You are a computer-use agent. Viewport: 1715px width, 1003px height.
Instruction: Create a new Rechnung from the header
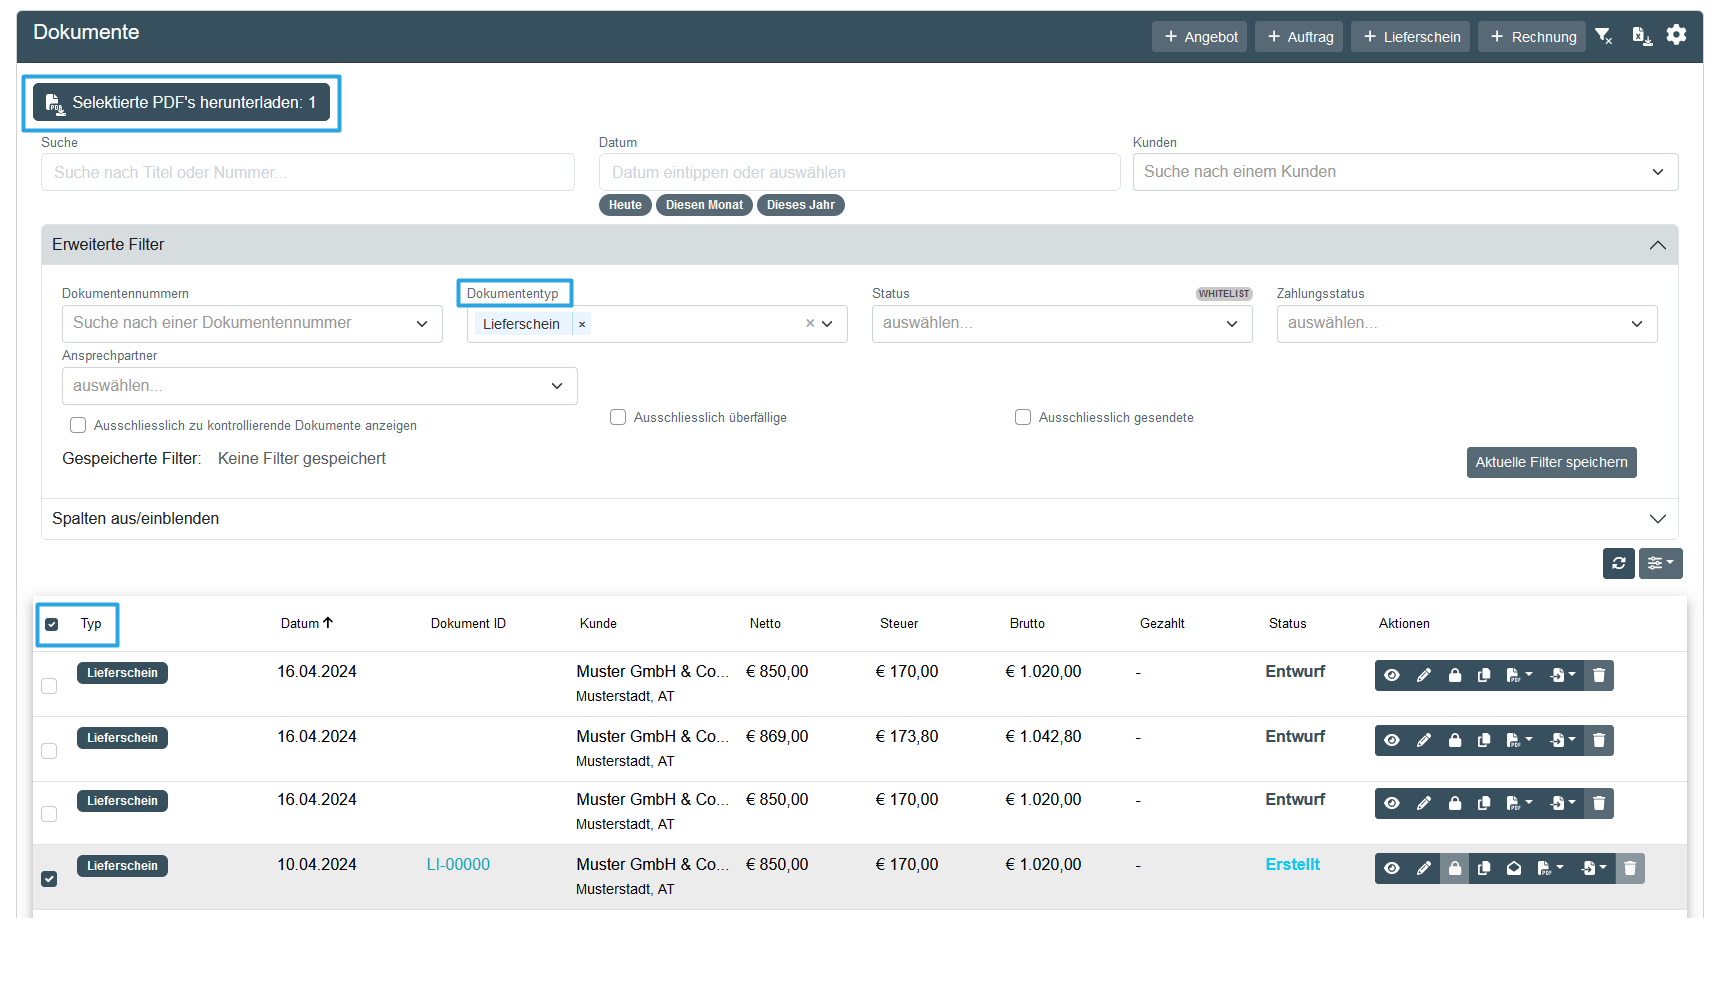tap(1532, 37)
